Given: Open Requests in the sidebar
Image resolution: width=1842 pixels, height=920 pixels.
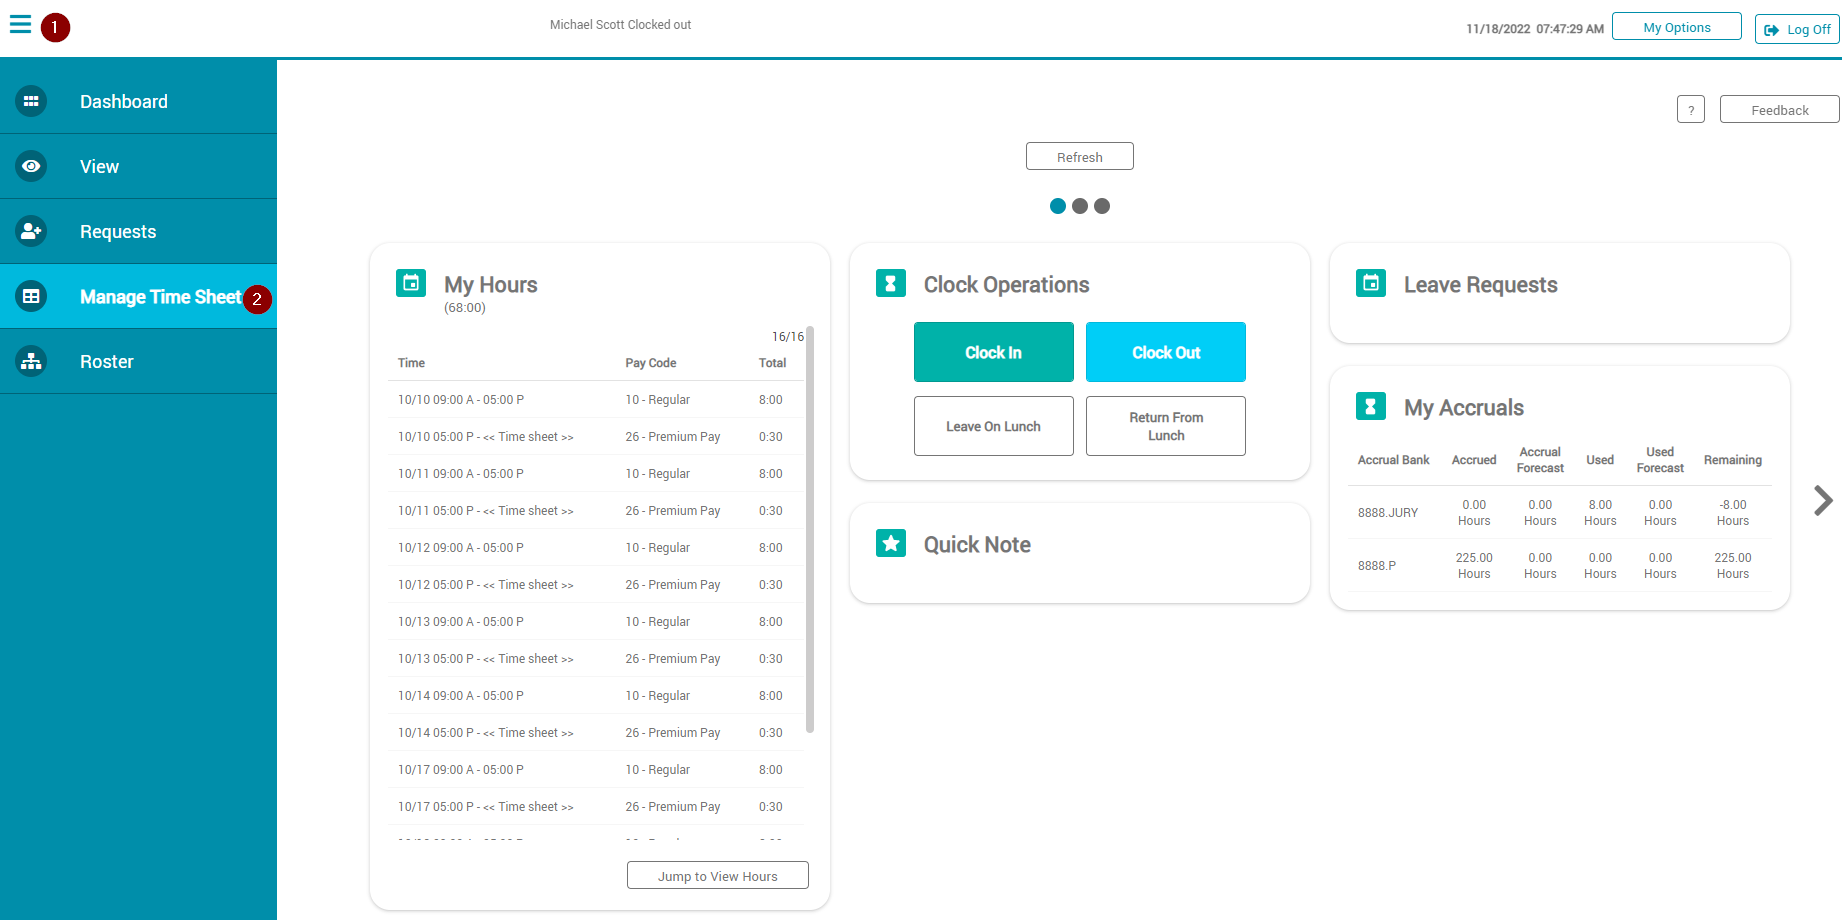Looking at the screenshot, I should (x=138, y=231).
